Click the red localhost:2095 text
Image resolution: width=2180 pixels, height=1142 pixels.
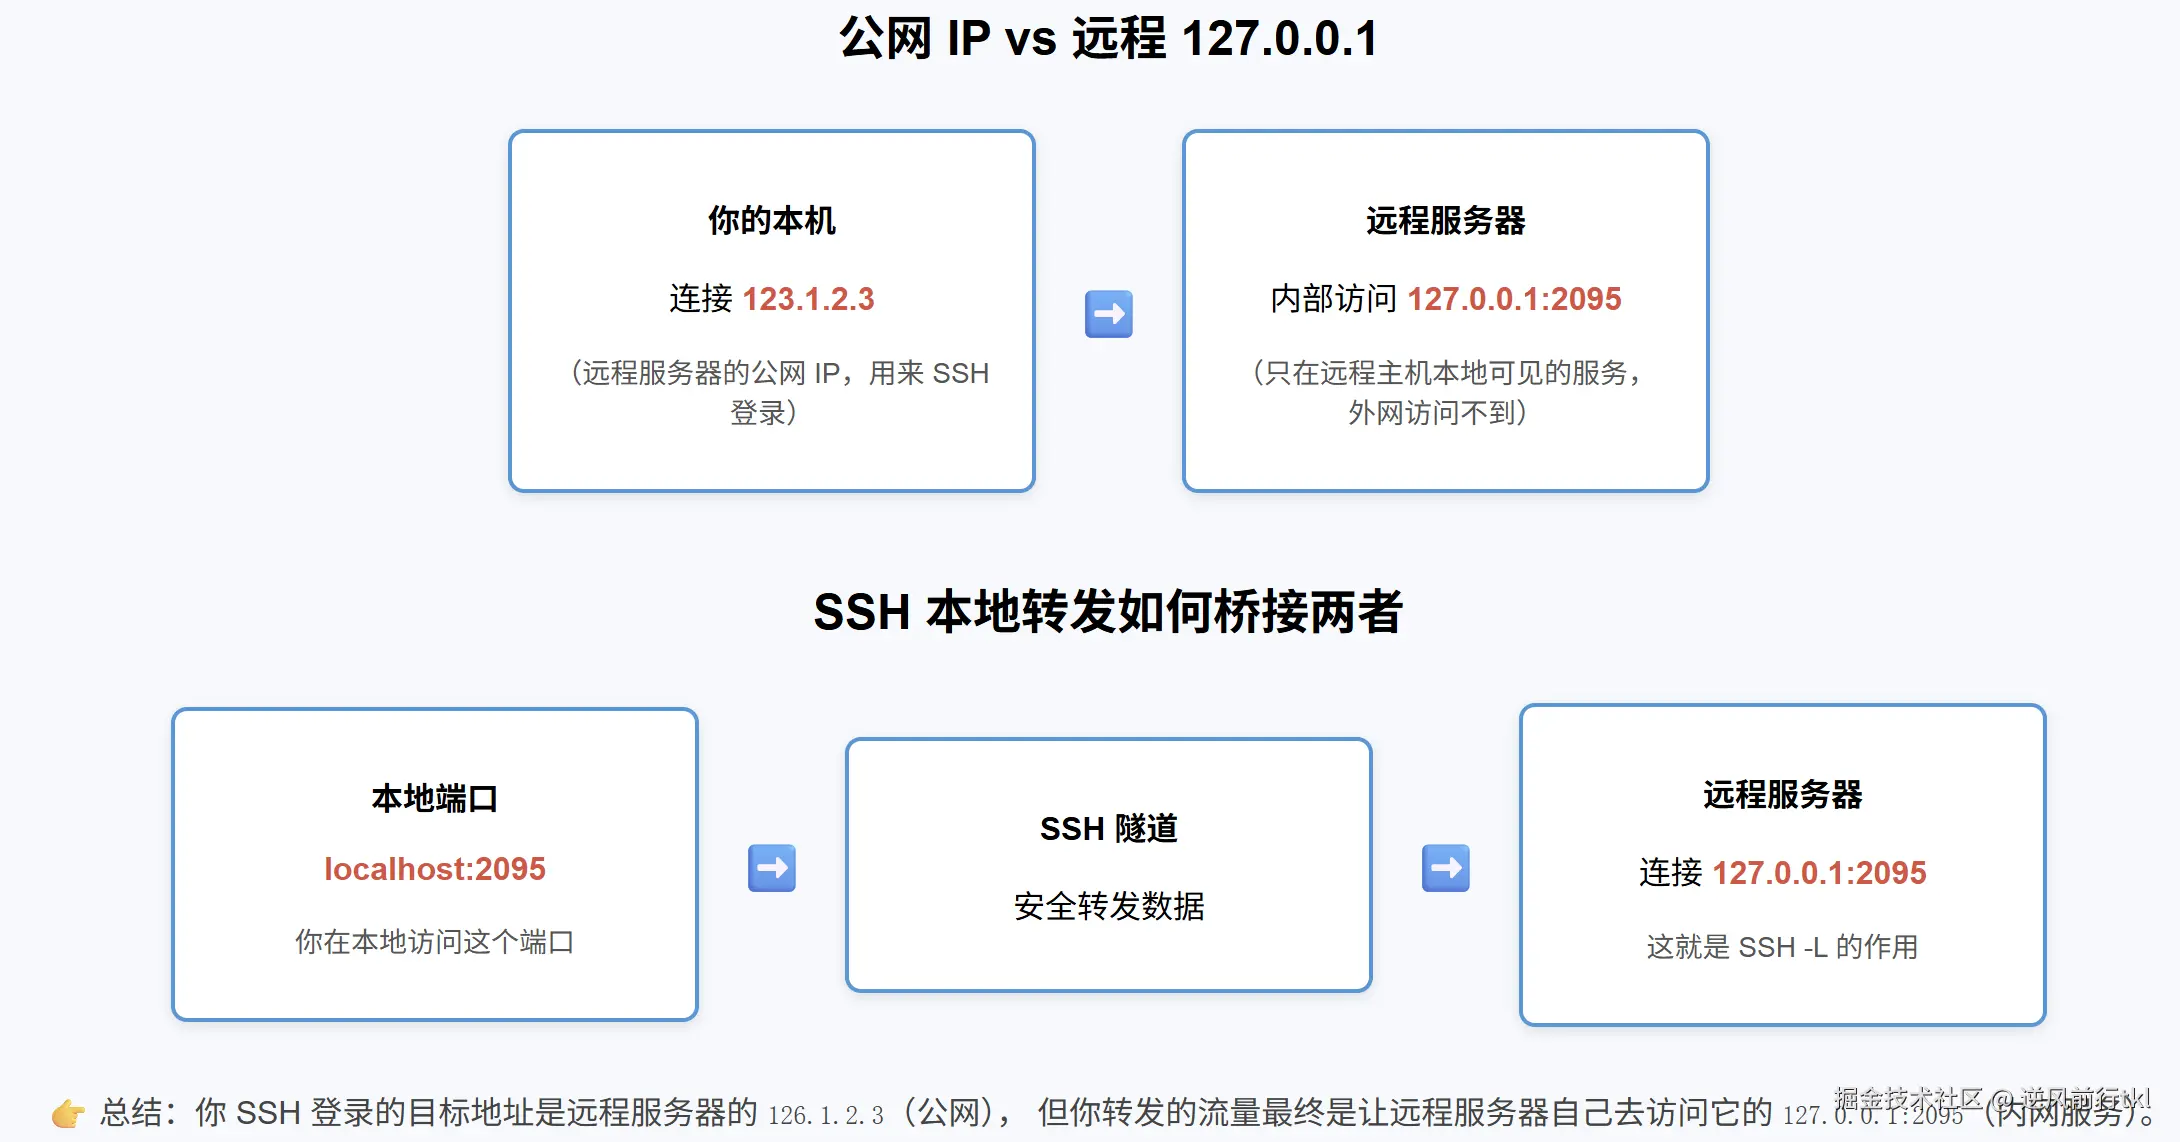click(435, 869)
